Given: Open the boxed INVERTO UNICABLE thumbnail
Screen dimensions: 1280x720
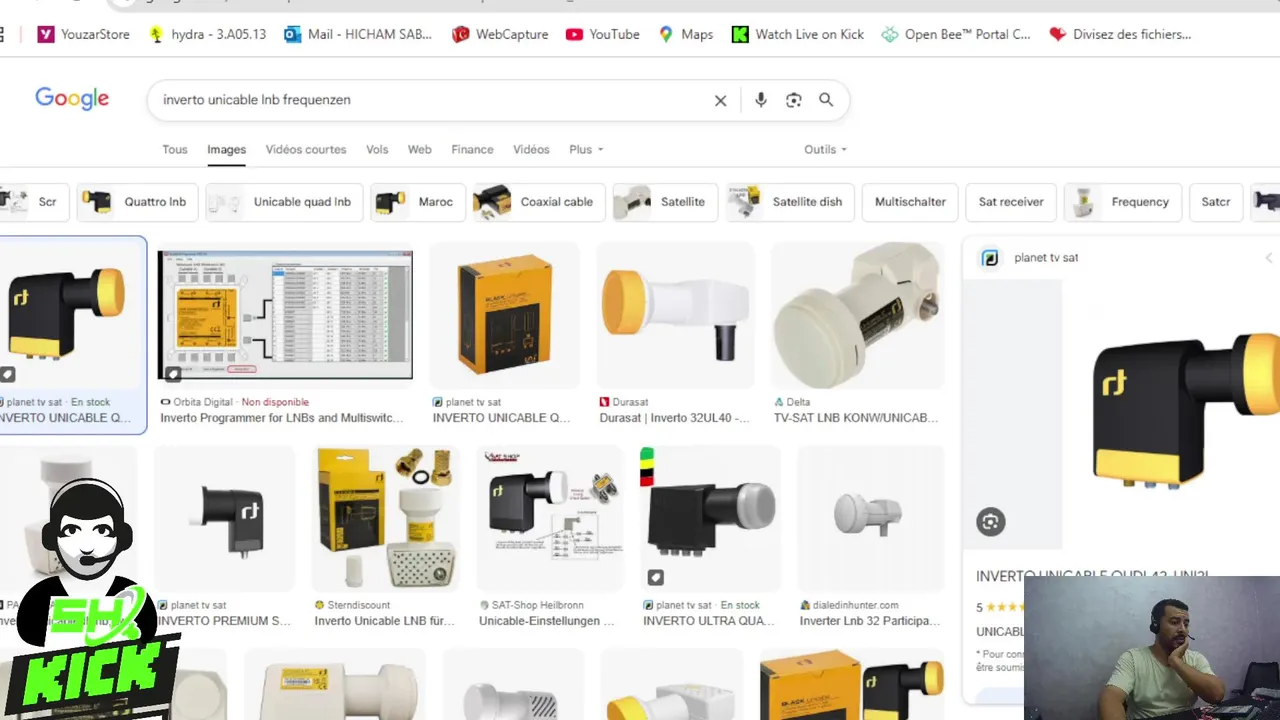Looking at the screenshot, I should (x=505, y=315).
